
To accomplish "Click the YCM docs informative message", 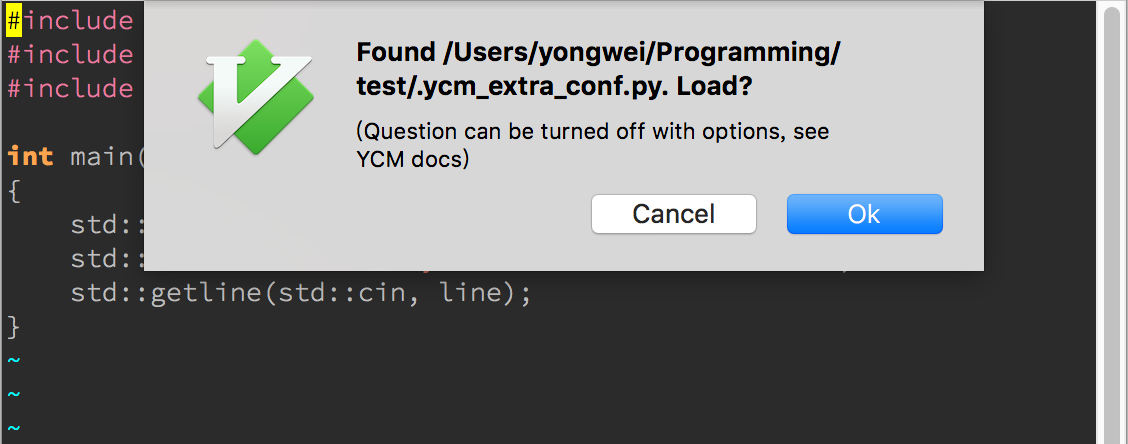I will 593,145.
